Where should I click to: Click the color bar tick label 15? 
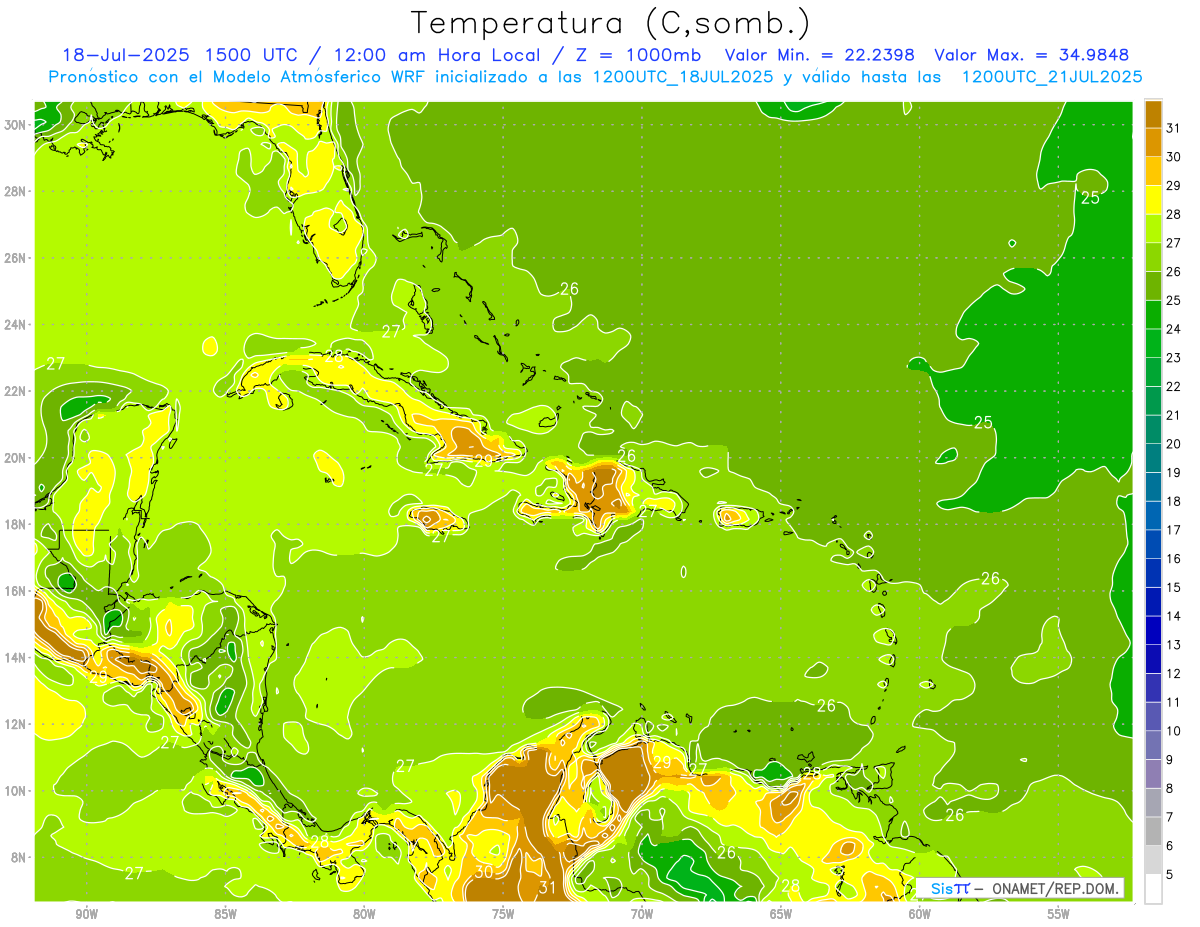1174,588
